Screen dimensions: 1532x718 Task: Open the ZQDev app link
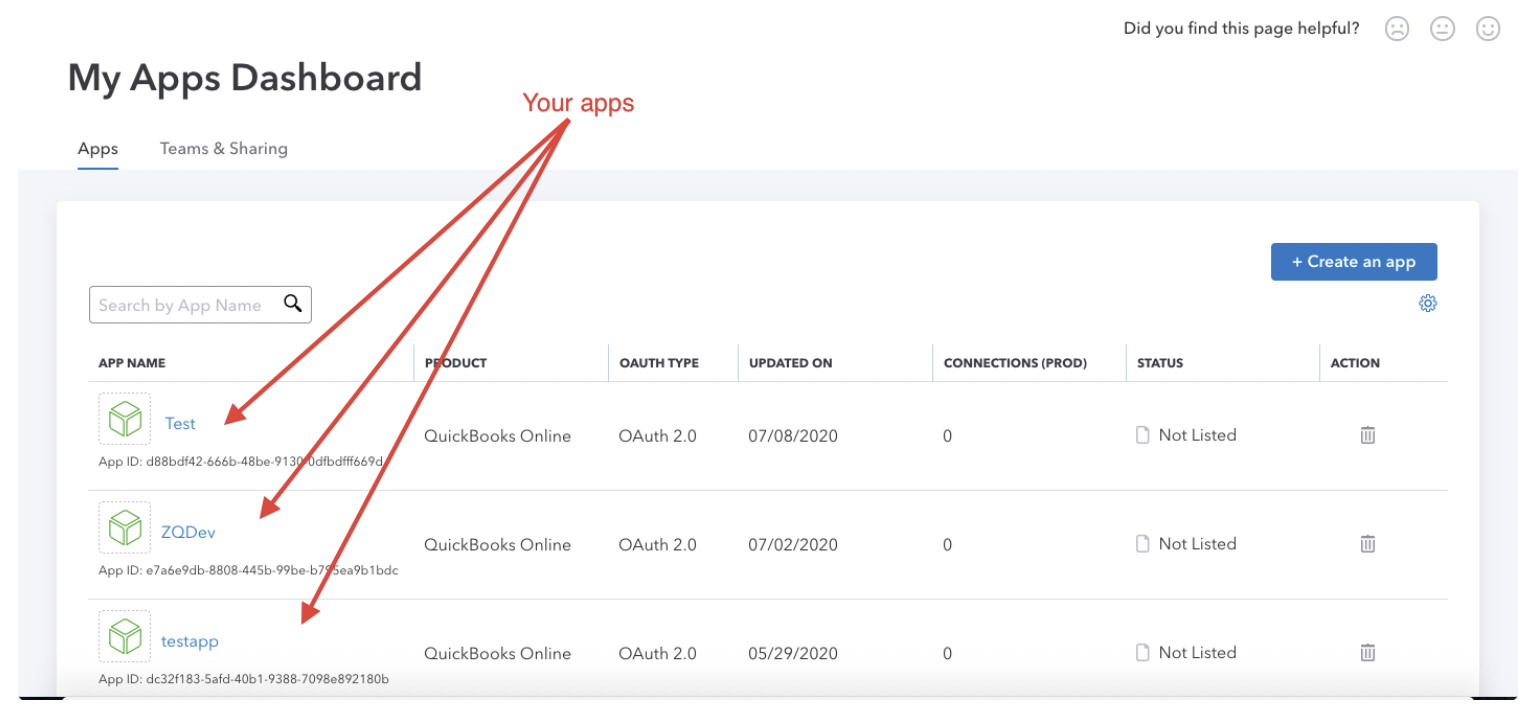(x=188, y=532)
